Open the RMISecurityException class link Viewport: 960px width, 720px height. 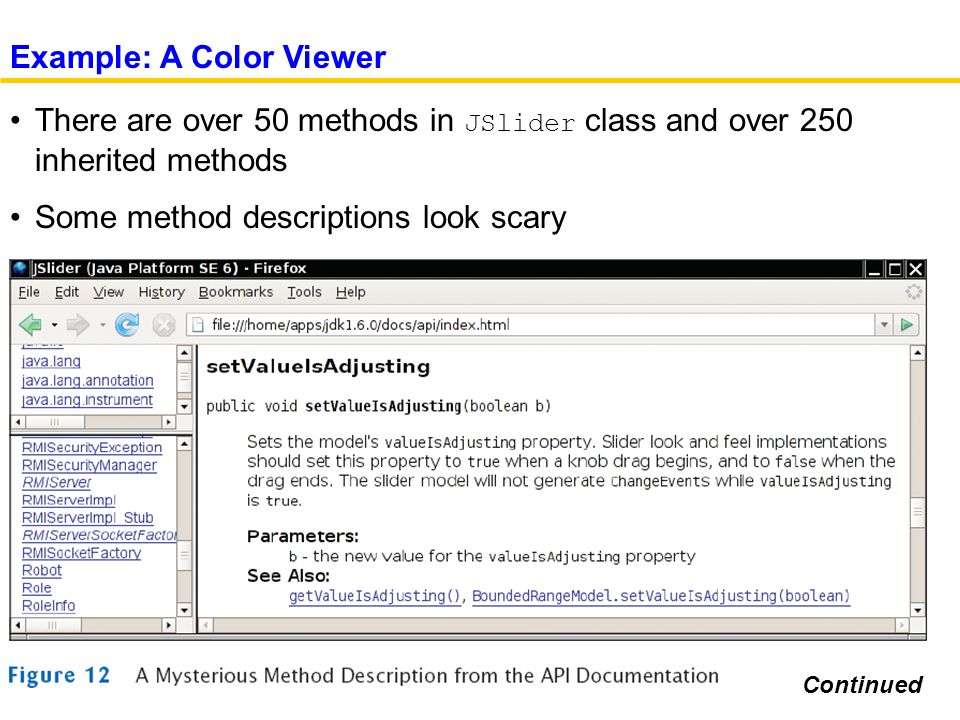(x=92, y=448)
